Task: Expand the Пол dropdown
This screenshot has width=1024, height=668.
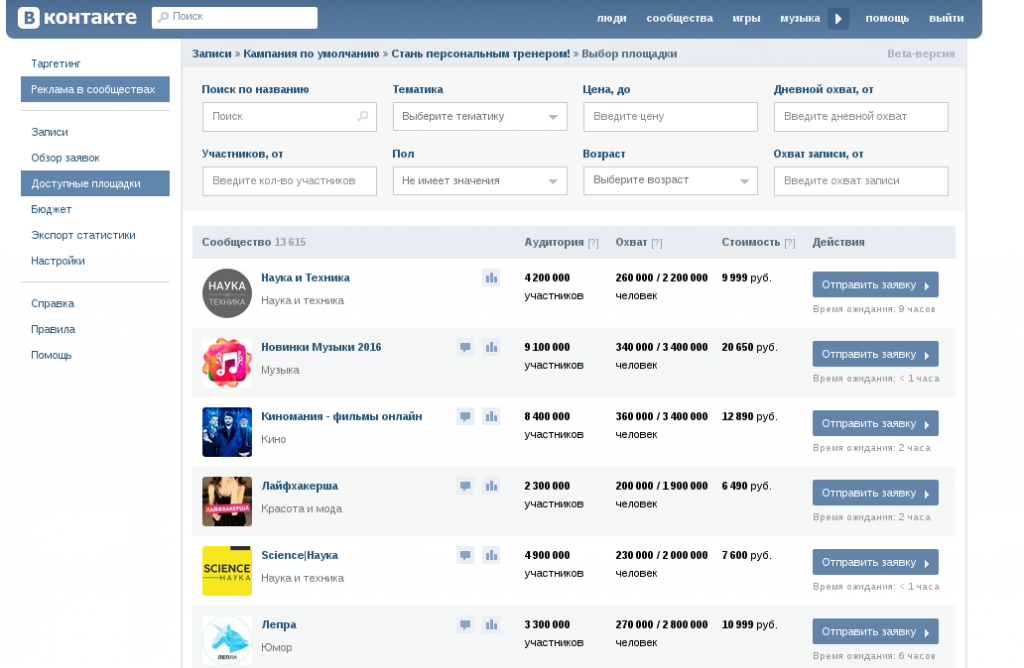Action: tap(479, 181)
